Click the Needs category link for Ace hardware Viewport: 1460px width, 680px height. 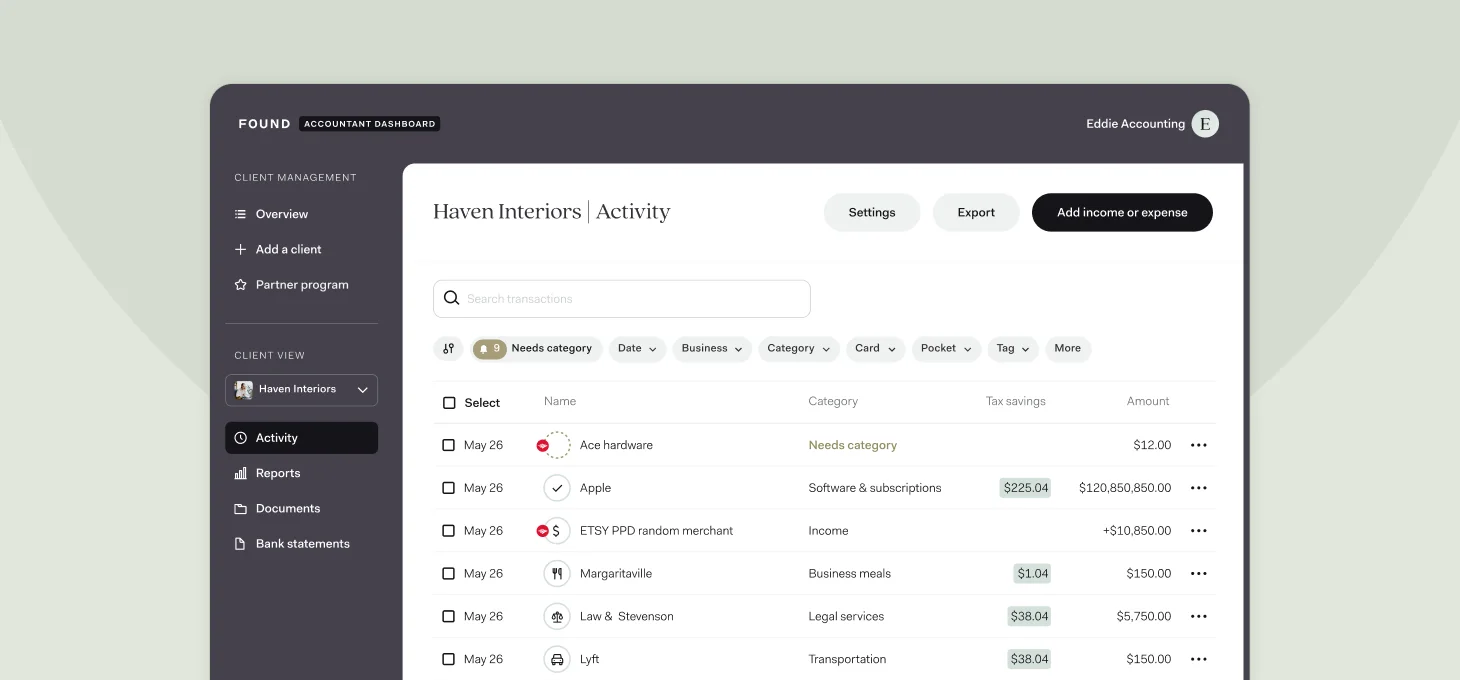853,445
